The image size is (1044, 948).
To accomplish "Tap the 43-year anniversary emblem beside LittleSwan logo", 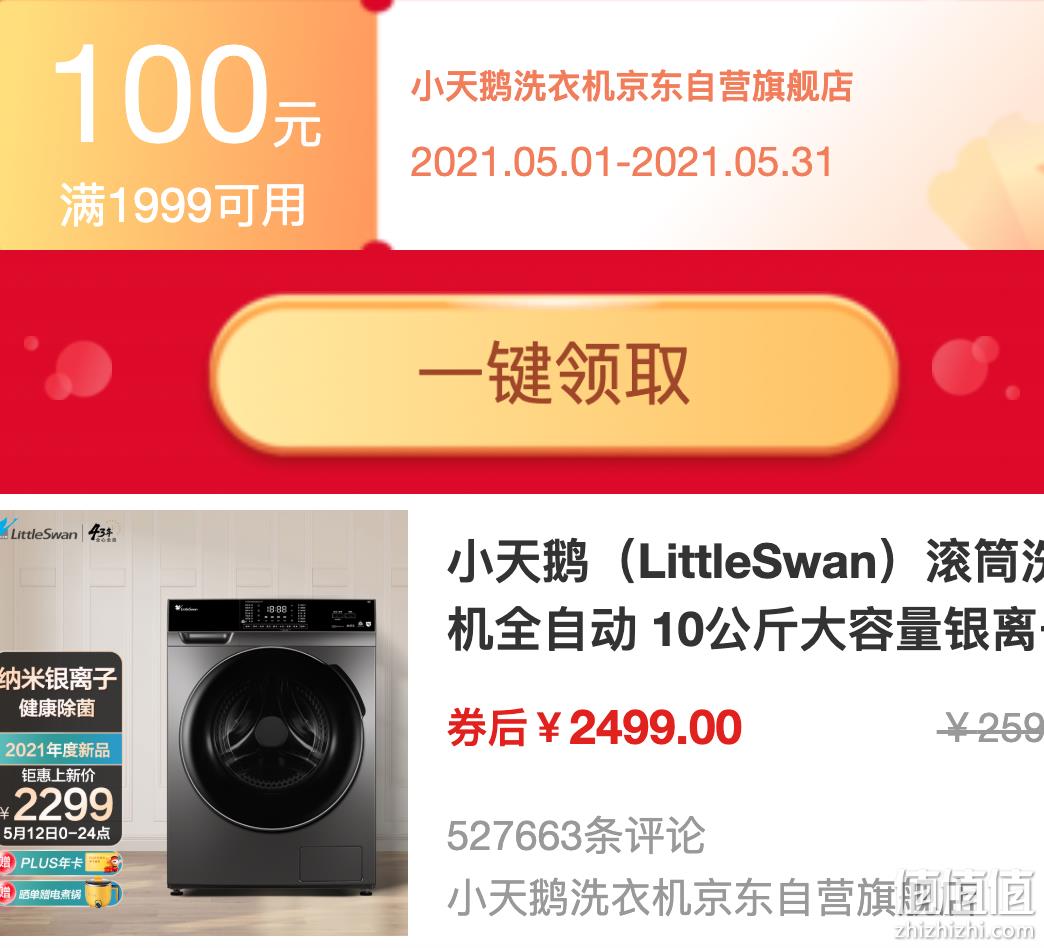I will [x=103, y=531].
